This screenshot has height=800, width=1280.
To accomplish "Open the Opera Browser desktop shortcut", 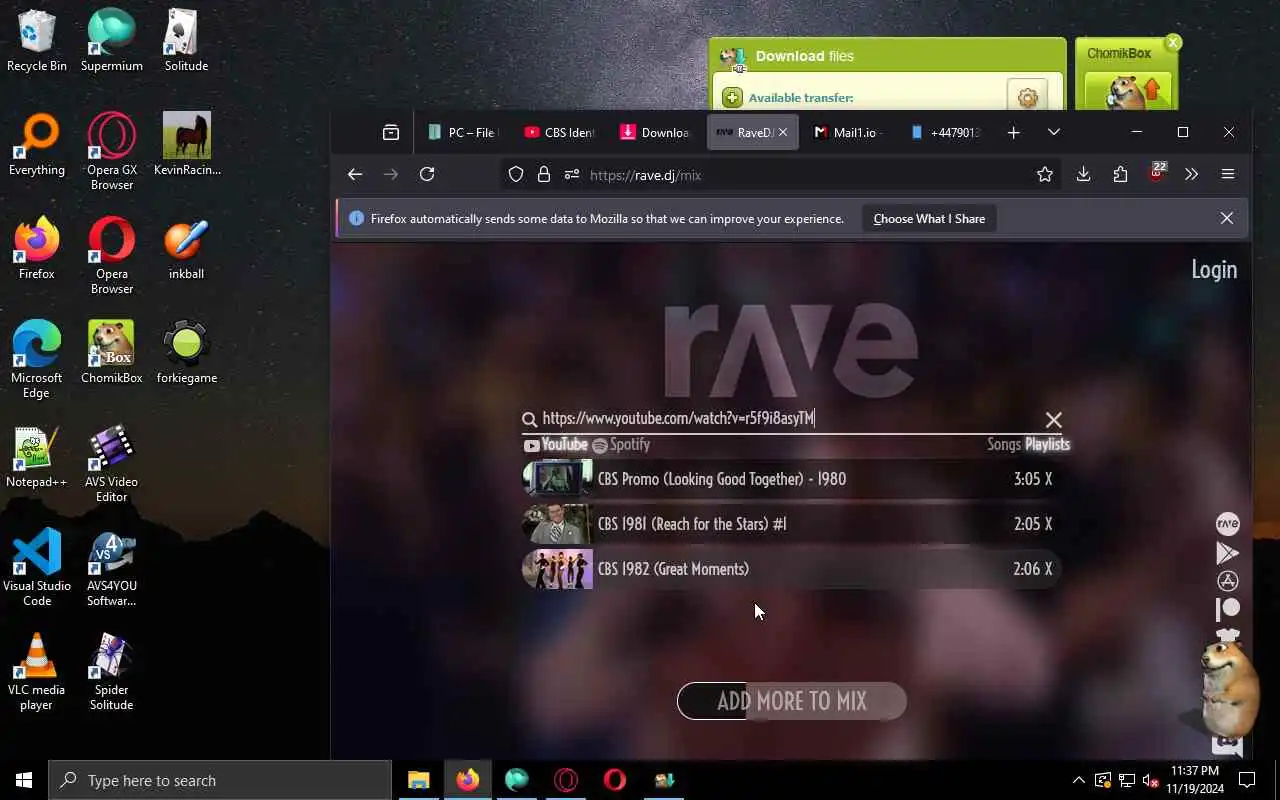I will point(111,256).
